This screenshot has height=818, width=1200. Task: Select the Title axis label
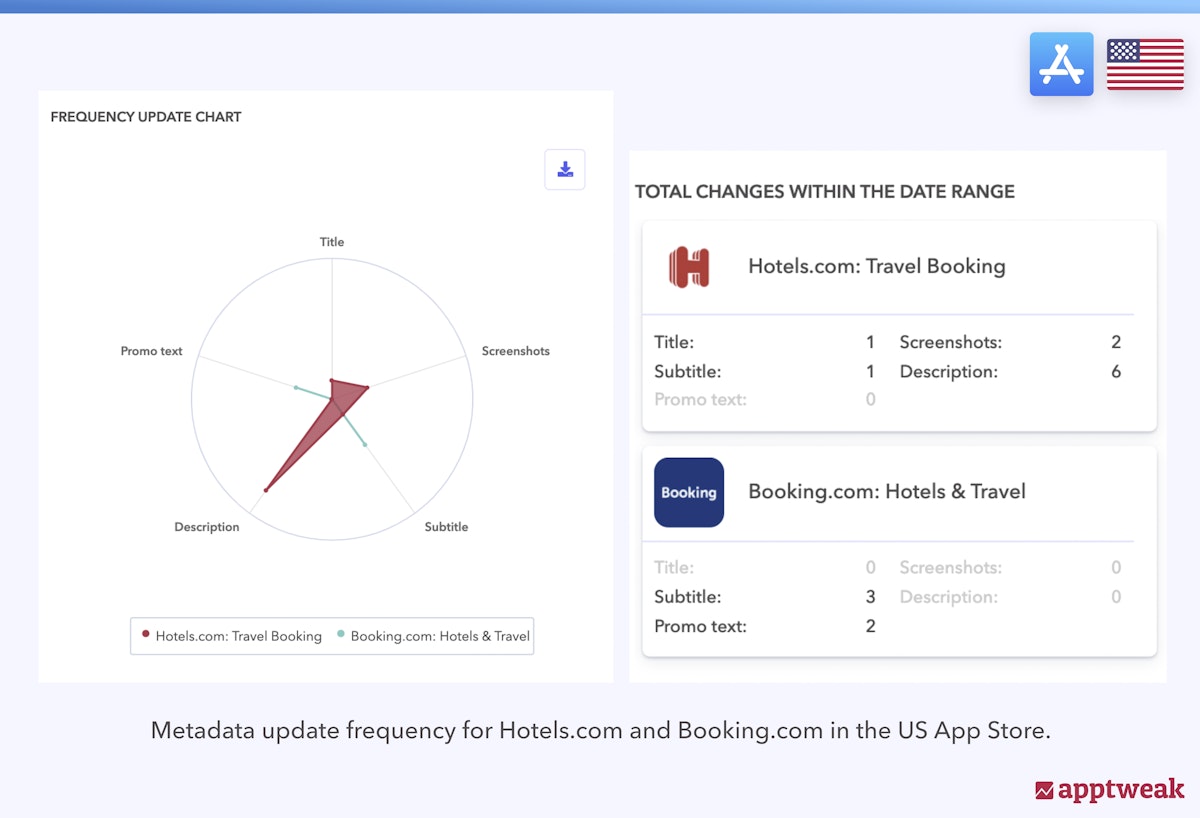pyautogui.click(x=332, y=242)
